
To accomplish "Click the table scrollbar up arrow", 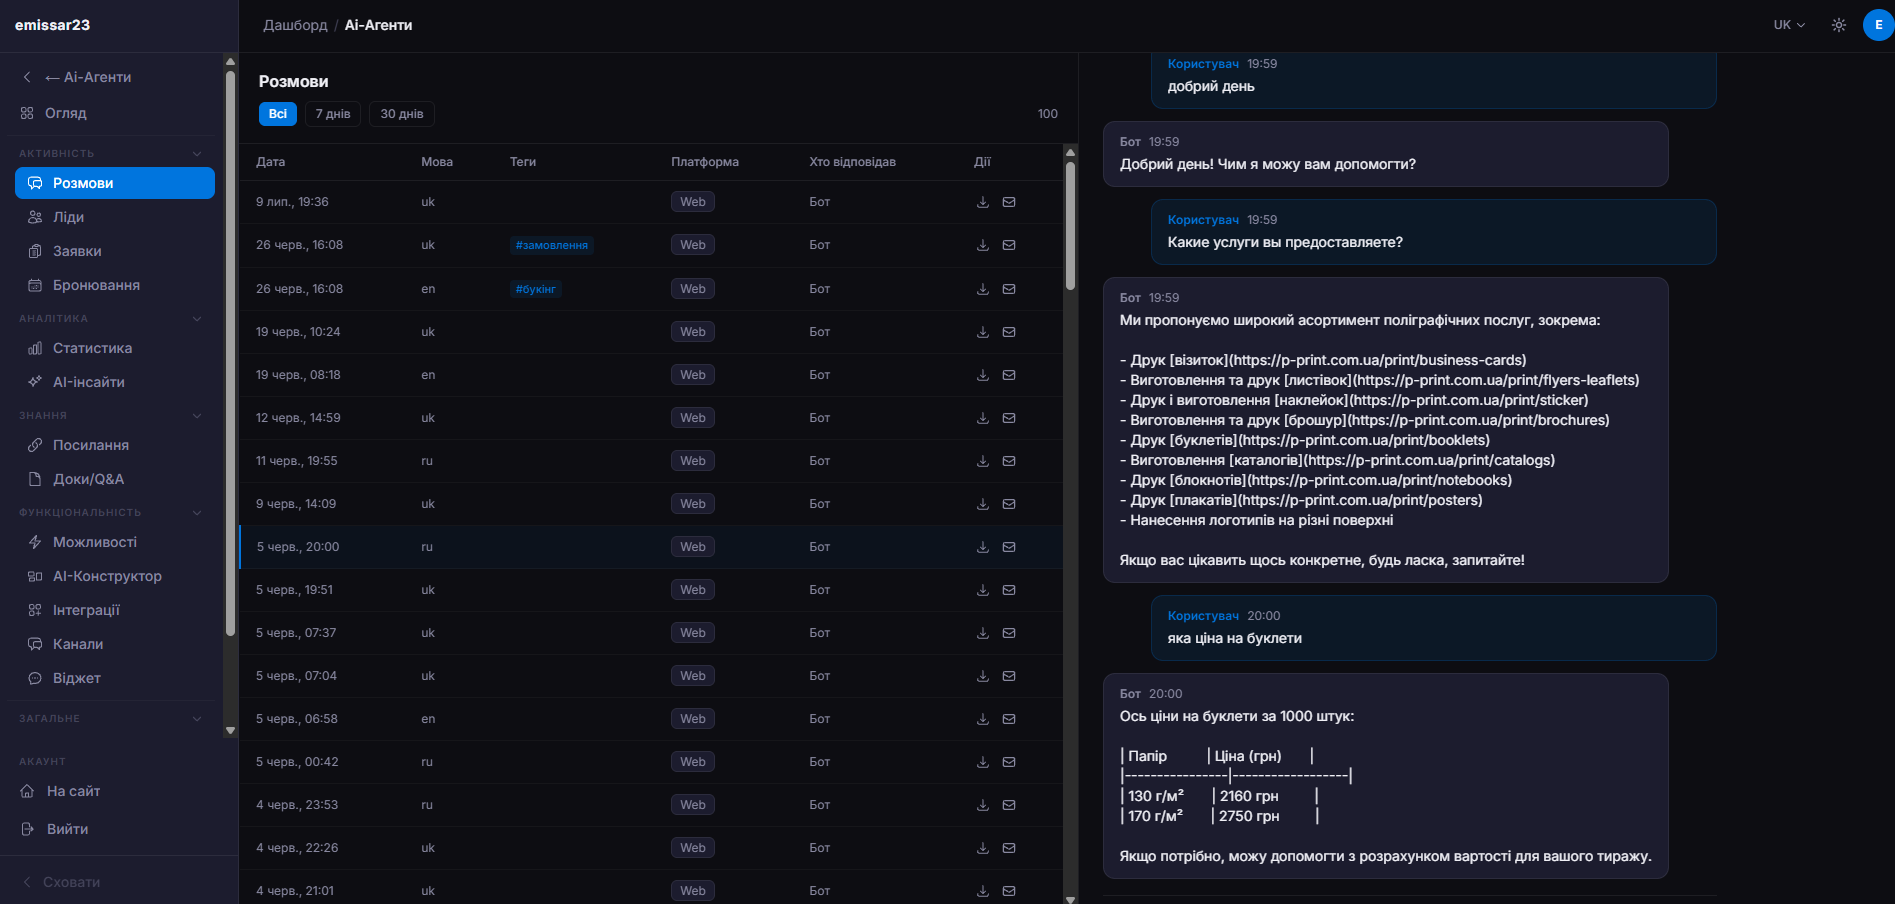I will (x=1070, y=153).
